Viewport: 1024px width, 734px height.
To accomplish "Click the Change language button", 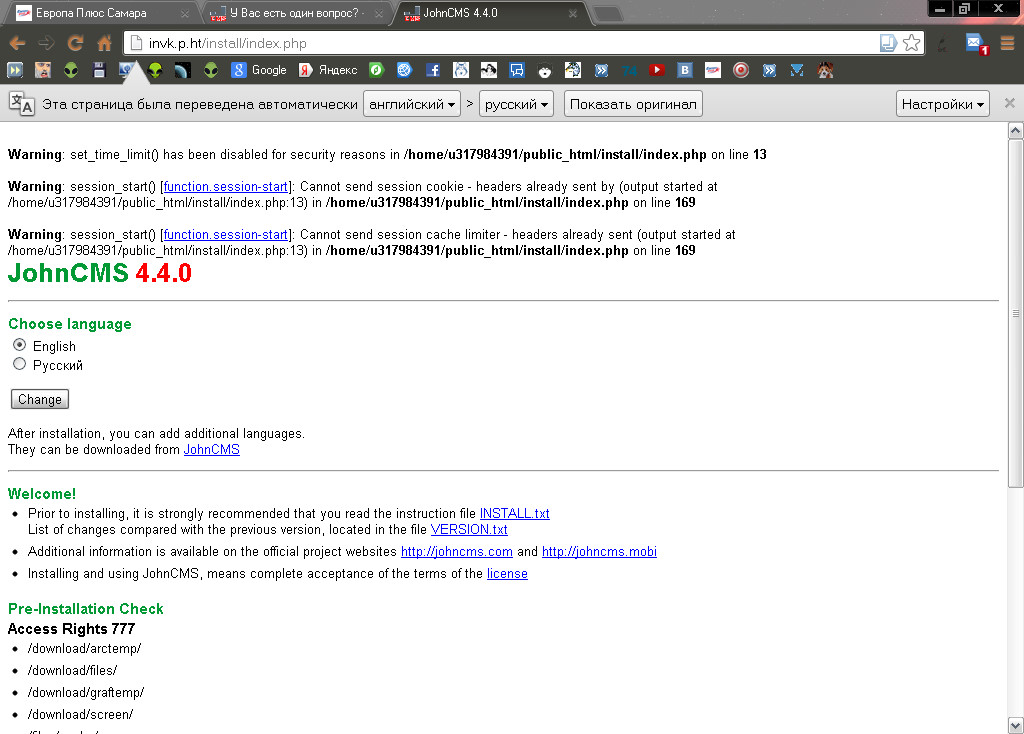I will click(x=40, y=399).
